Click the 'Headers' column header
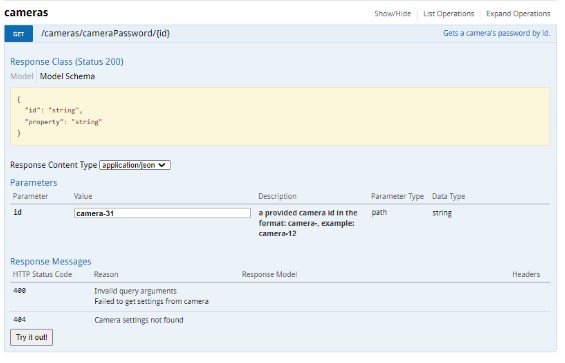The image size is (565, 363). (526, 274)
